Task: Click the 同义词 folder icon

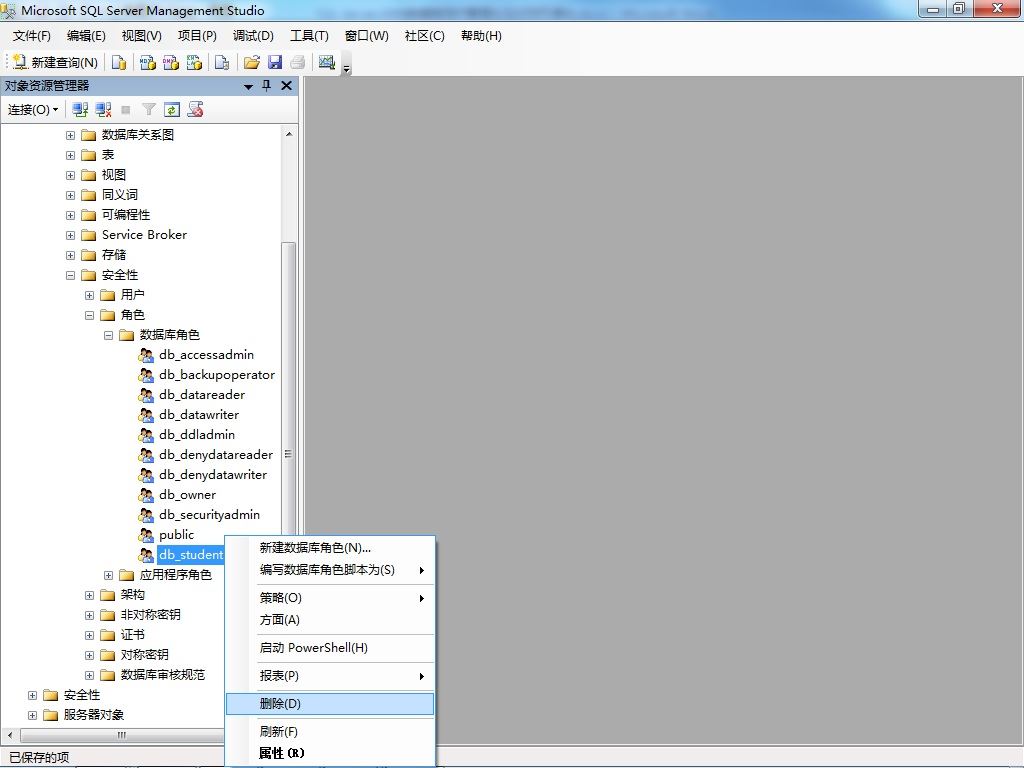Action: (89, 195)
